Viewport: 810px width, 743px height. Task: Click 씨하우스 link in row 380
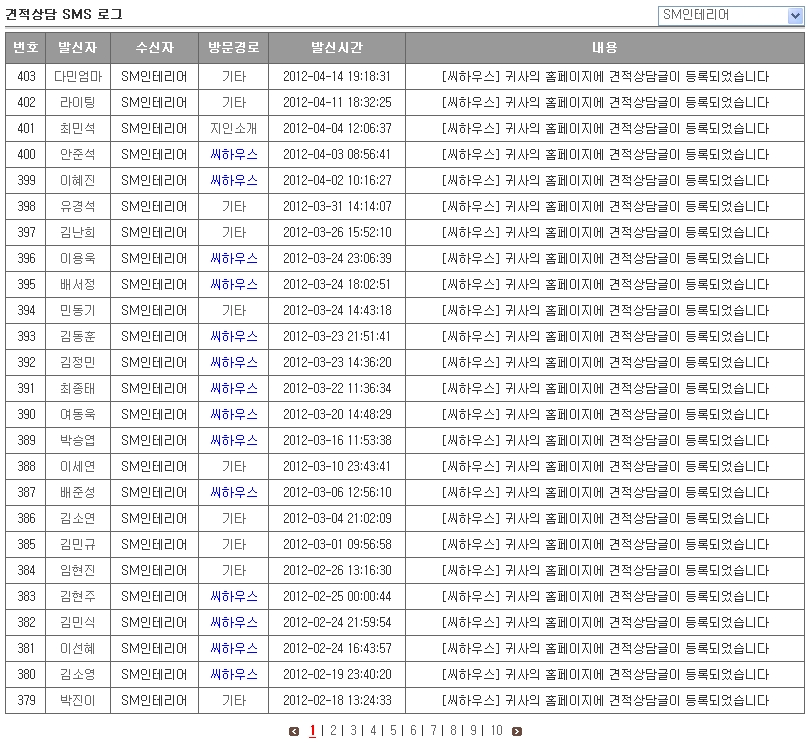pos(233,674)
